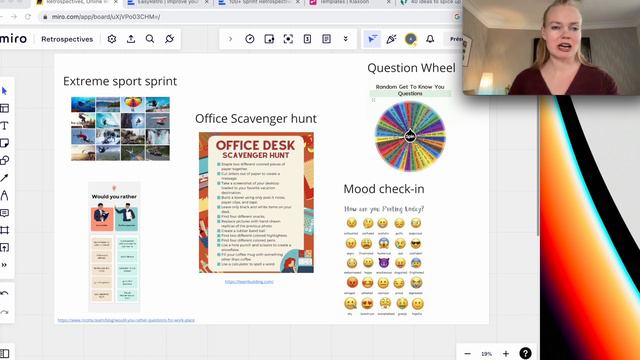Open the help question mark button
640x360 pixels.
(525, 353)
